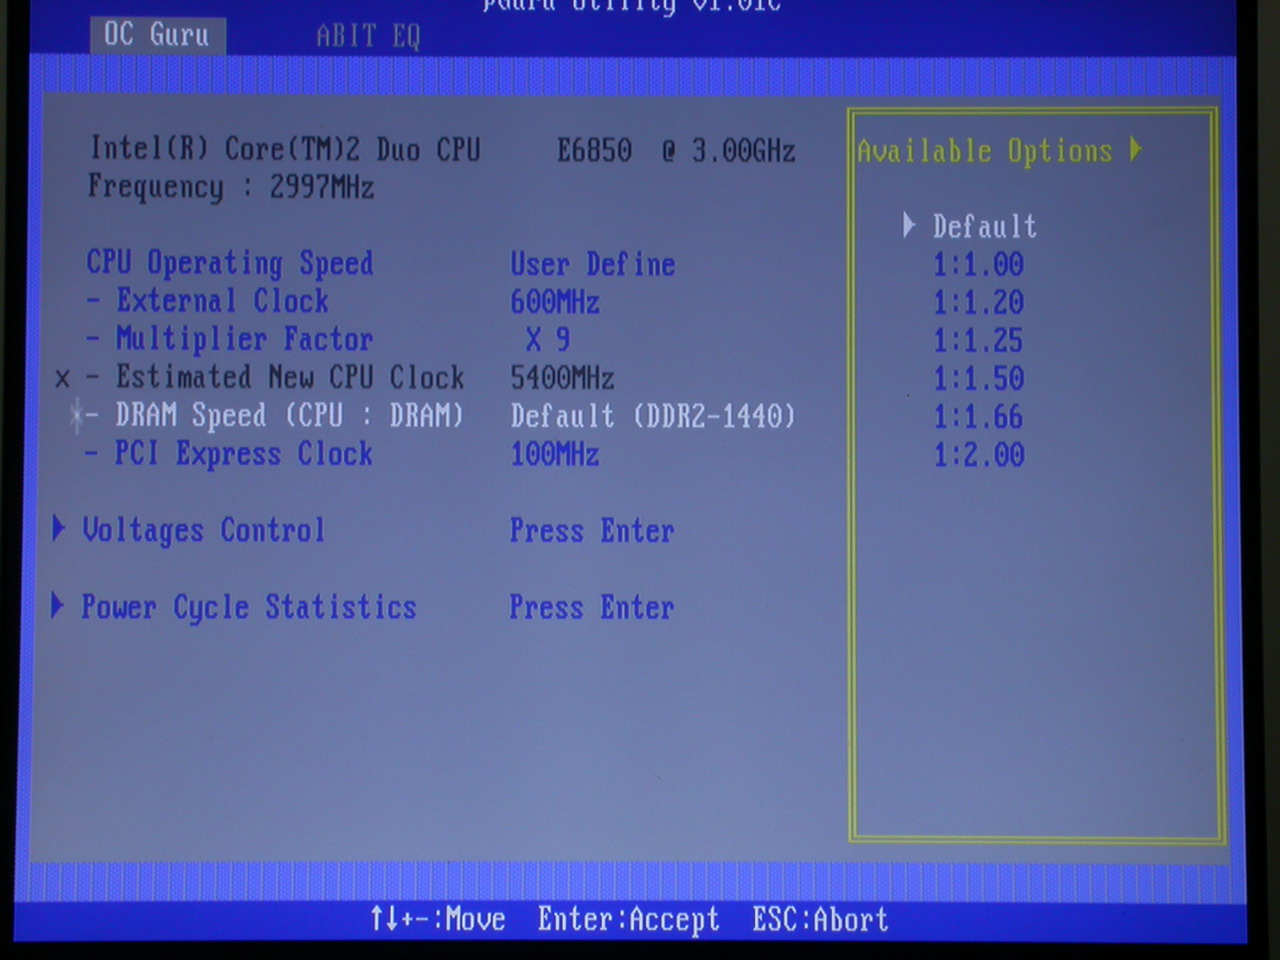Open the User Define value dropdown
The image size is (1280, 960).
coord(593,265)
